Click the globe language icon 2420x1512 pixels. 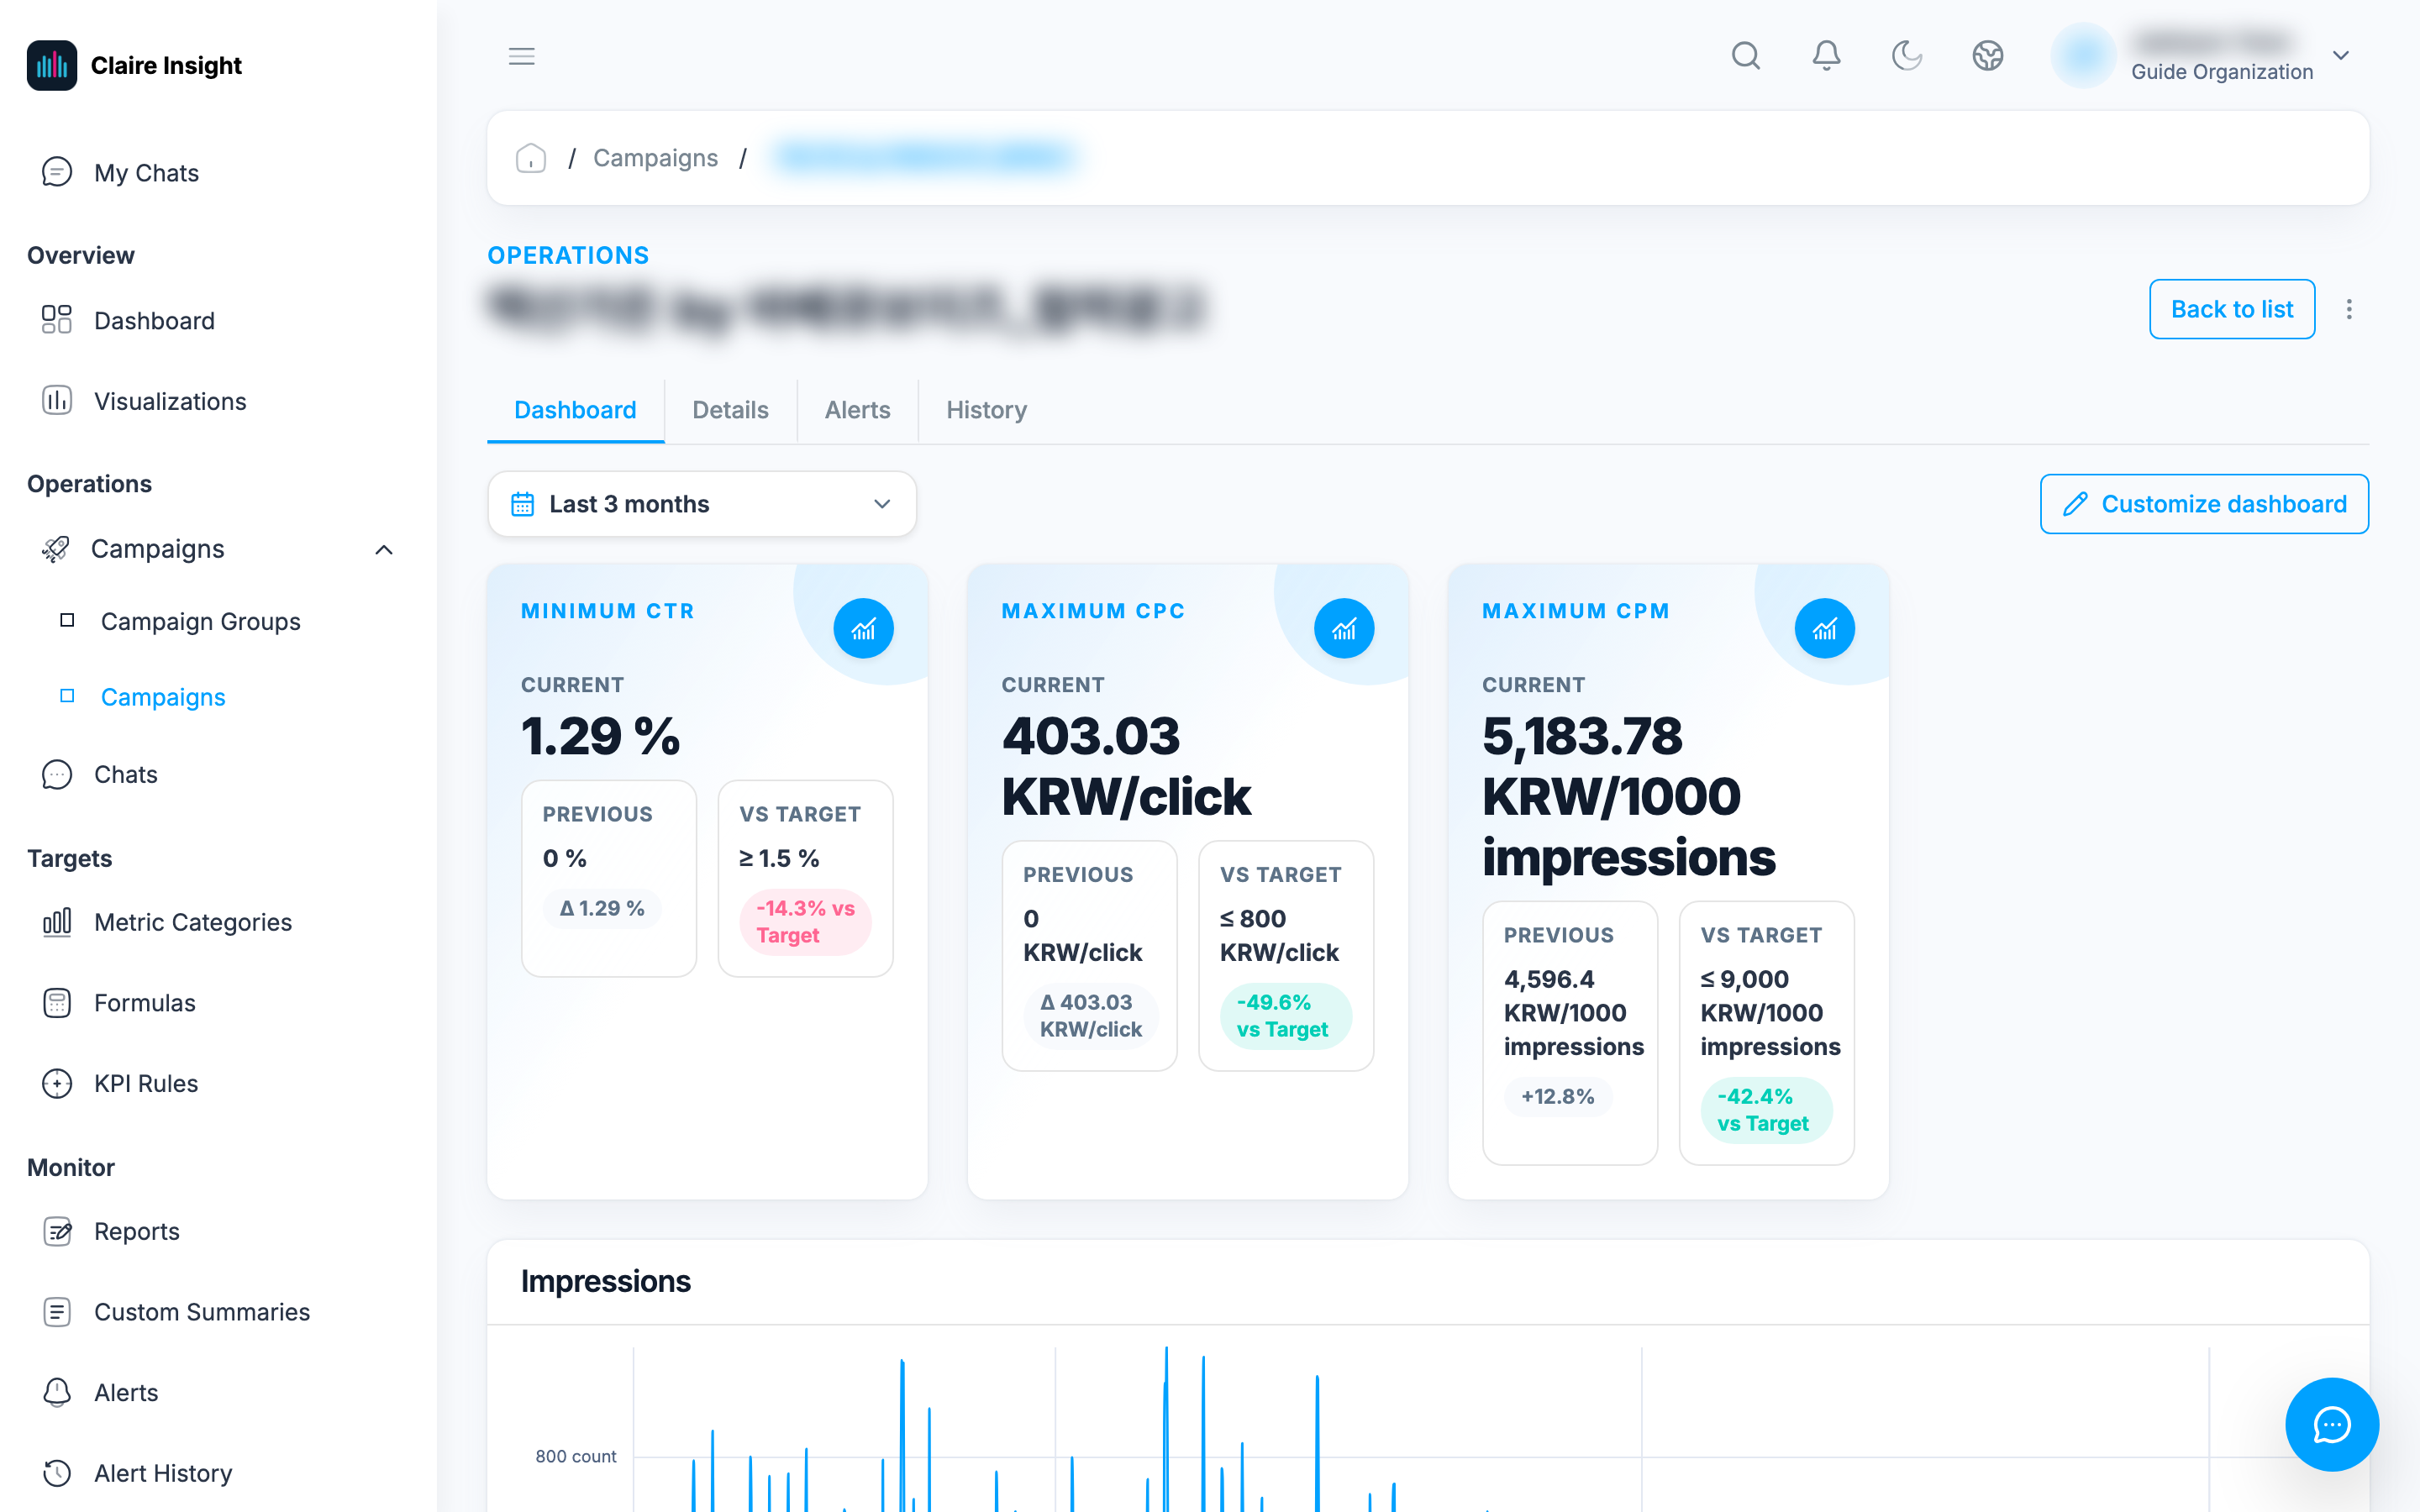point(1987,56)
